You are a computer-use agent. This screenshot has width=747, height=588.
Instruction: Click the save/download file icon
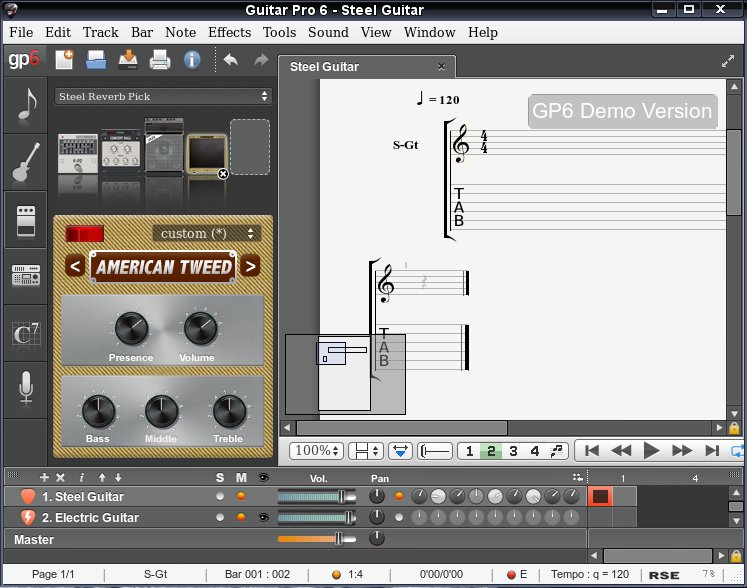(128, 60)
